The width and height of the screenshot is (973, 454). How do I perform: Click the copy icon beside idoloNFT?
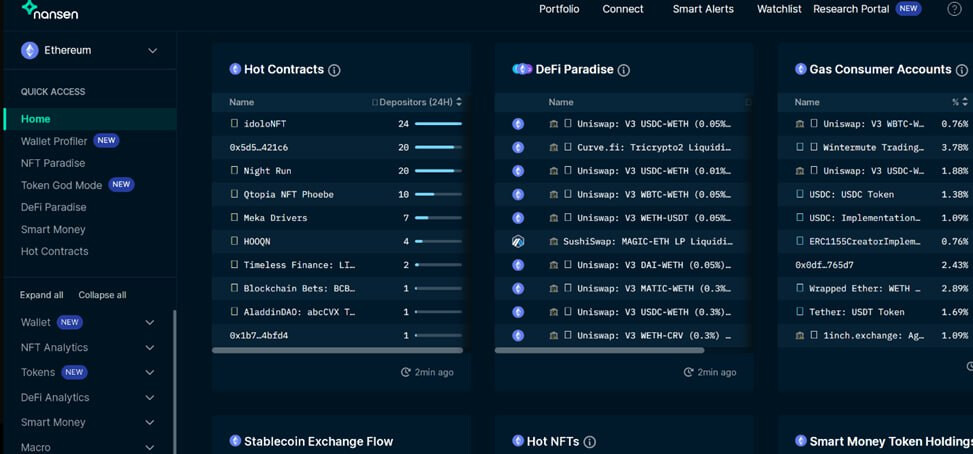point(235,124)
